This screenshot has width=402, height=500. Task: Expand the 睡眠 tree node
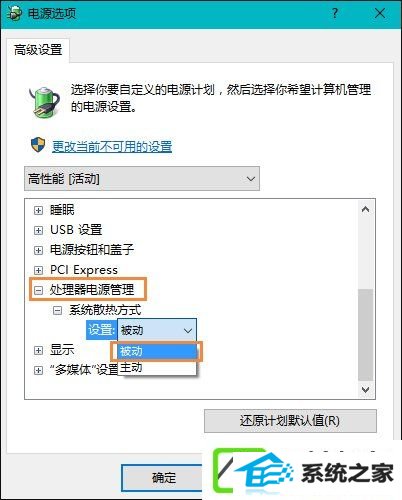[39, 210]
